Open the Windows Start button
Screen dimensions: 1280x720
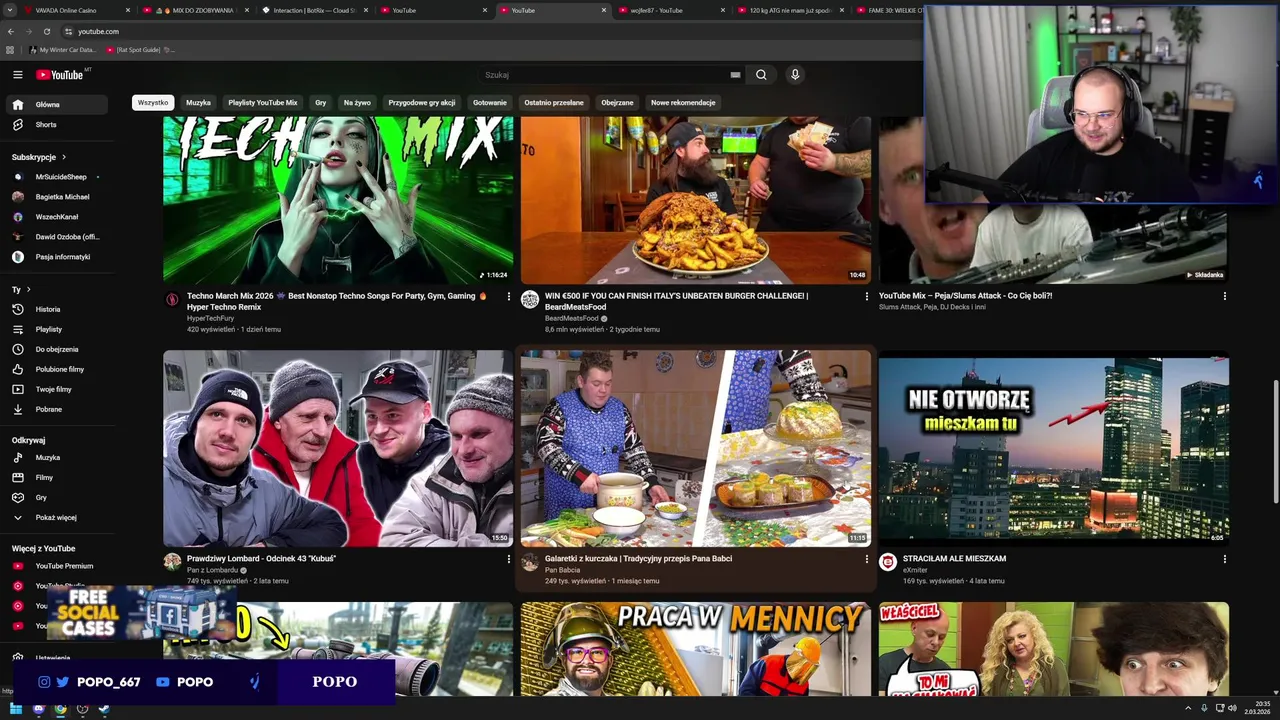click(x=15, y=709)
